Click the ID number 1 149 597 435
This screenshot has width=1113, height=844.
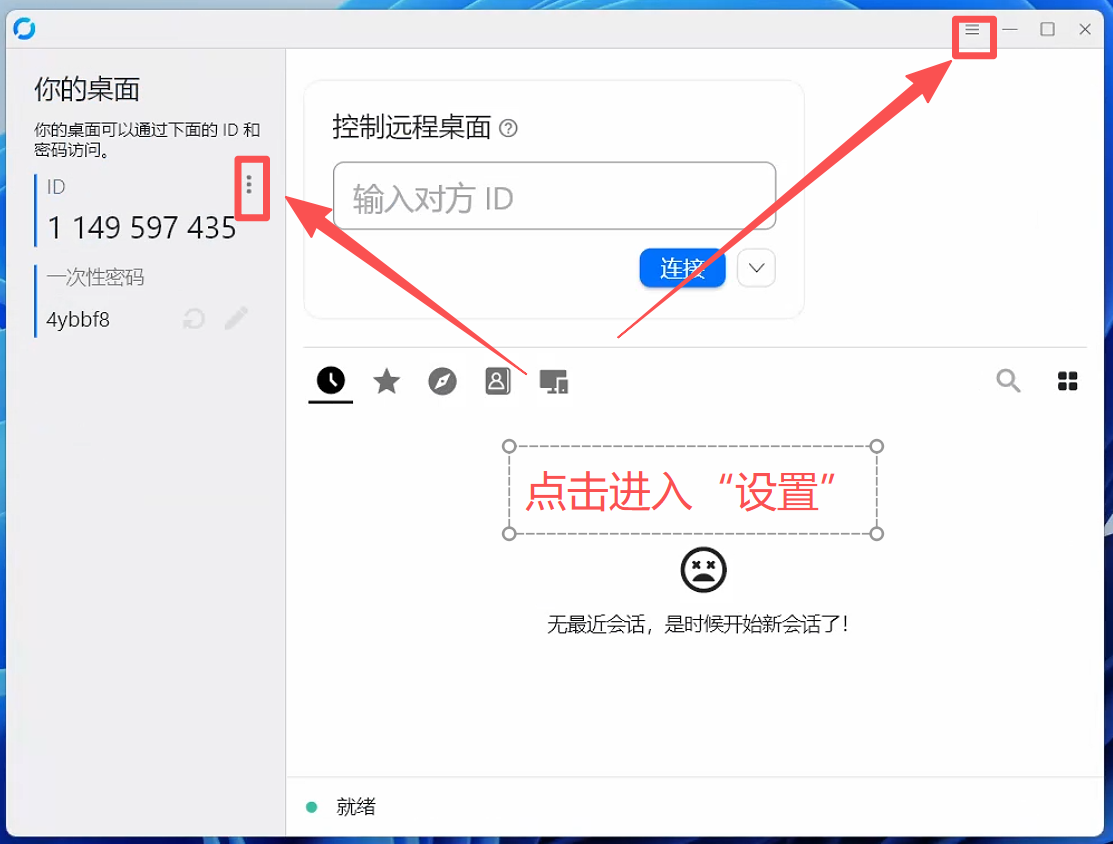coord(141,228)
